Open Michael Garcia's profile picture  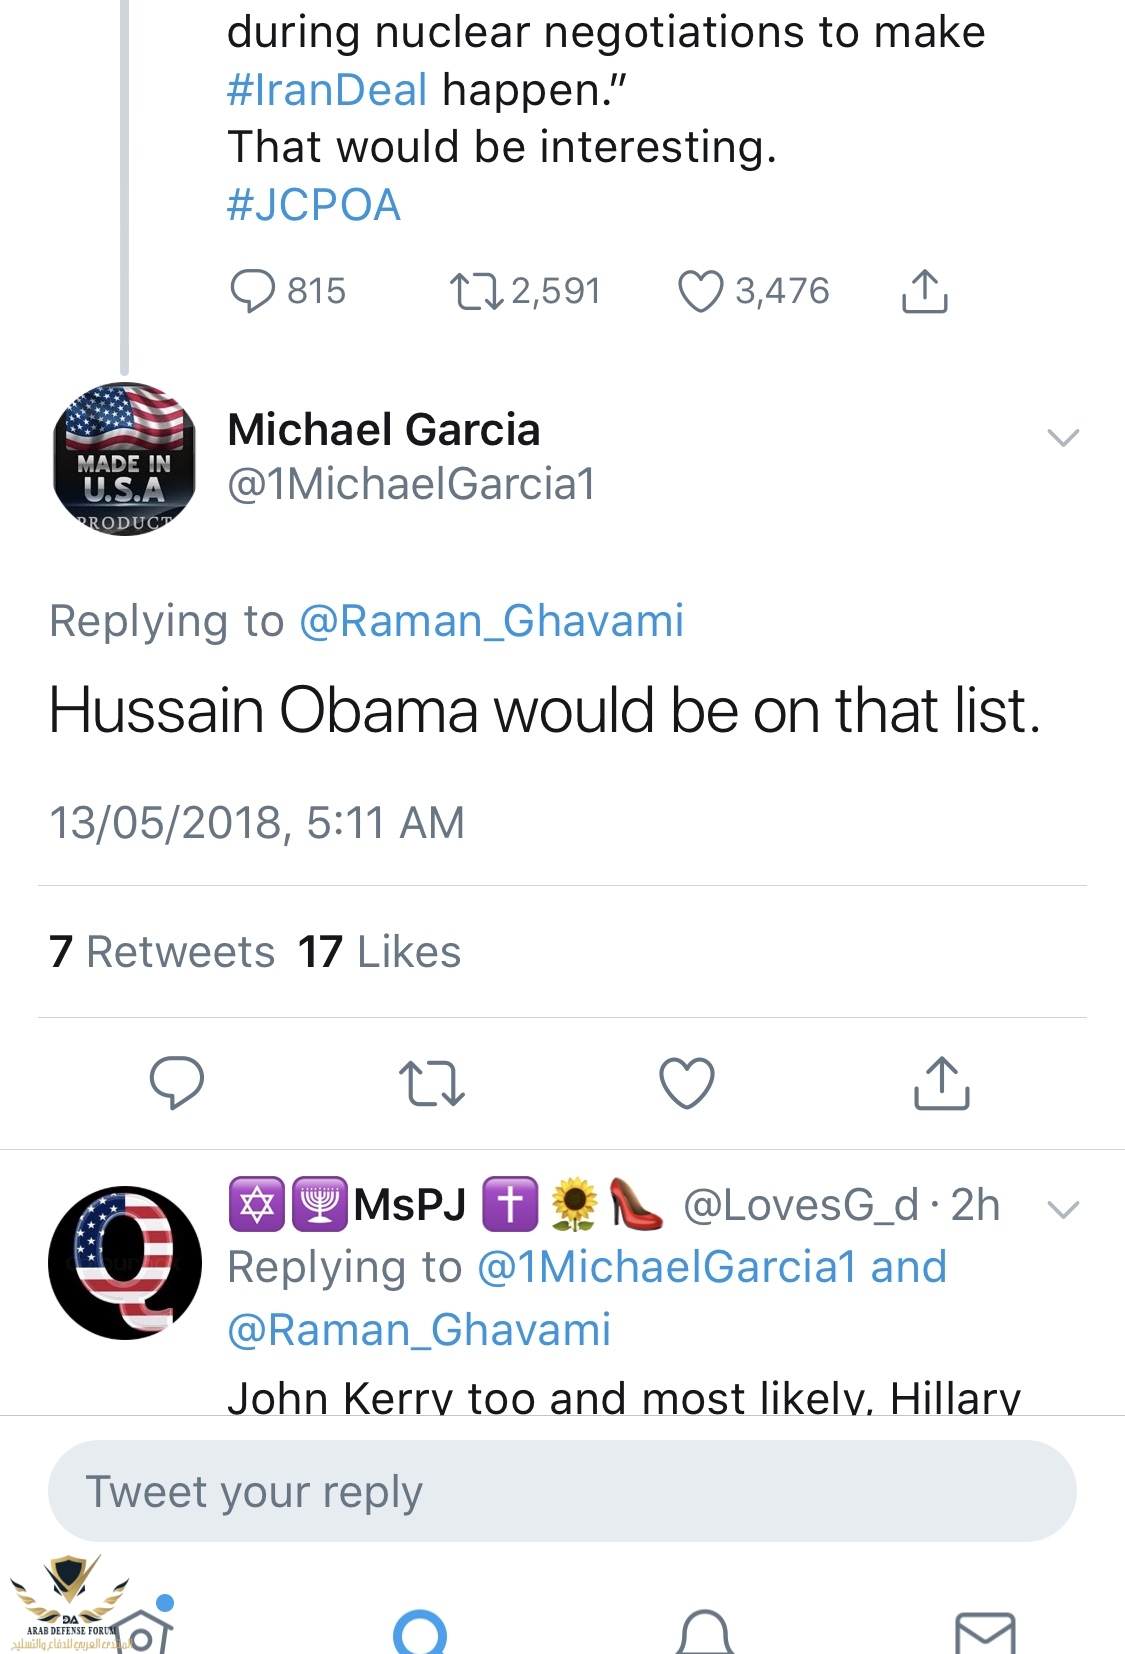point(124,460)
